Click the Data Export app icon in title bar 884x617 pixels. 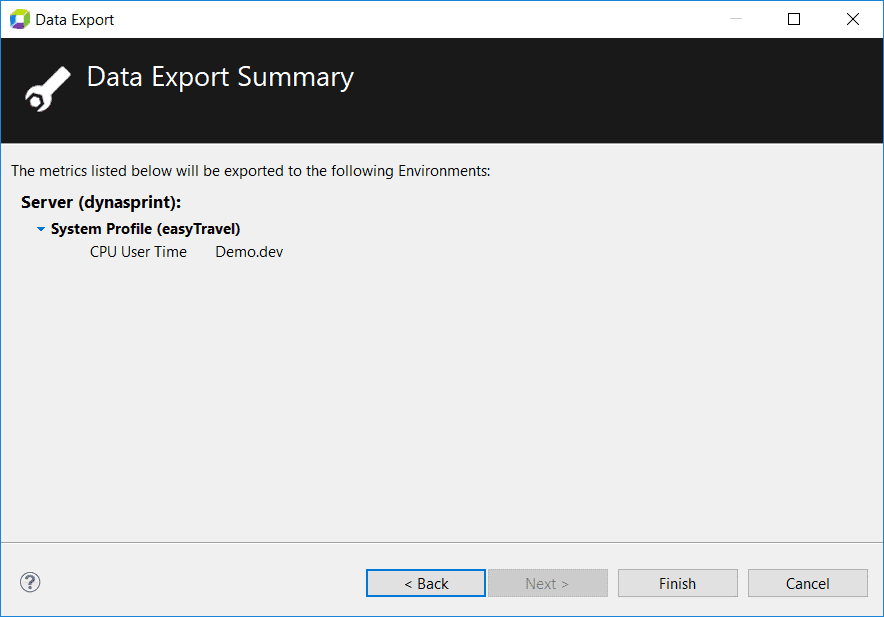coord(20,19)
